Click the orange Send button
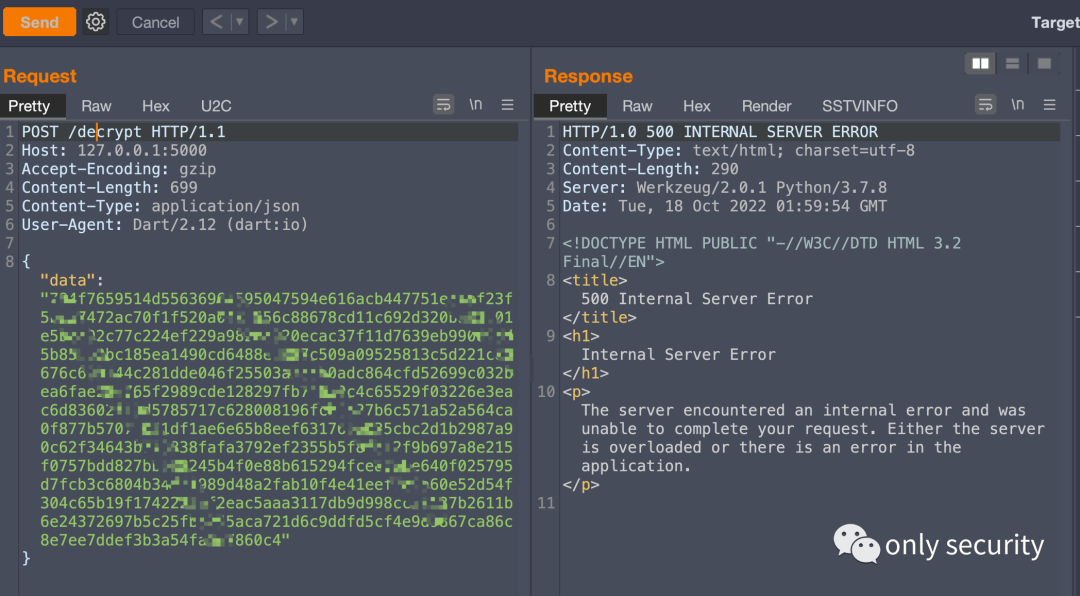This screenshot has height=596, width=1080. point(39,22)
